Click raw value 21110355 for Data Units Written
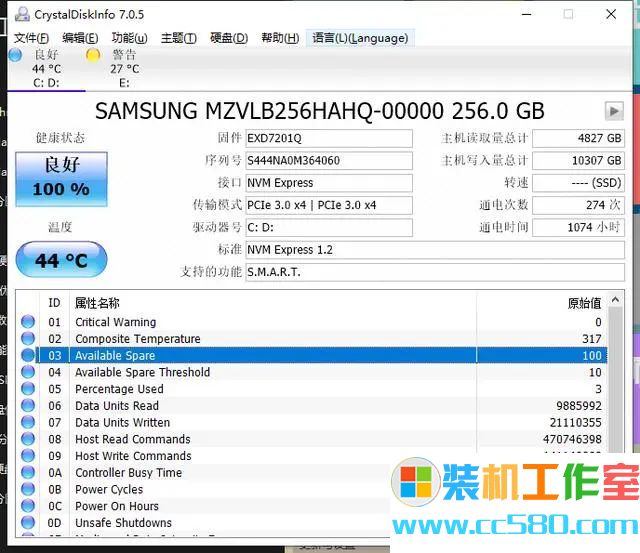 pyautogui.click(x=576, y=422)
